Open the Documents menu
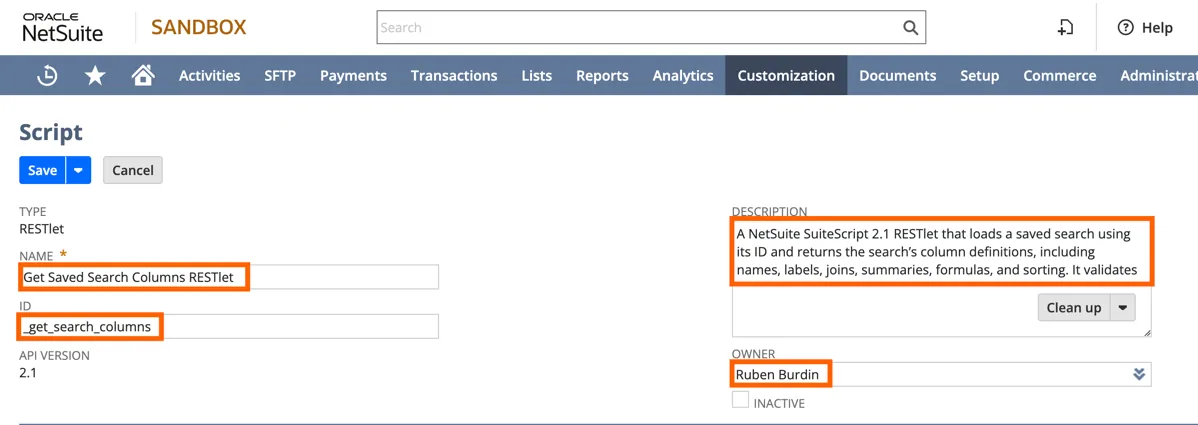This screenshot has height=425, width=1198. (898, 76)
